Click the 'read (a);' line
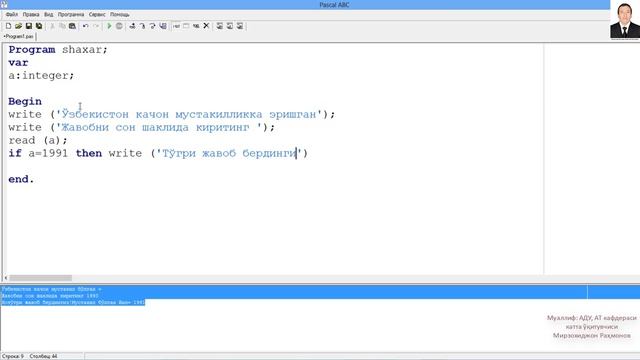The height and width of the screenshot is (360, 640). coord(38,140)
